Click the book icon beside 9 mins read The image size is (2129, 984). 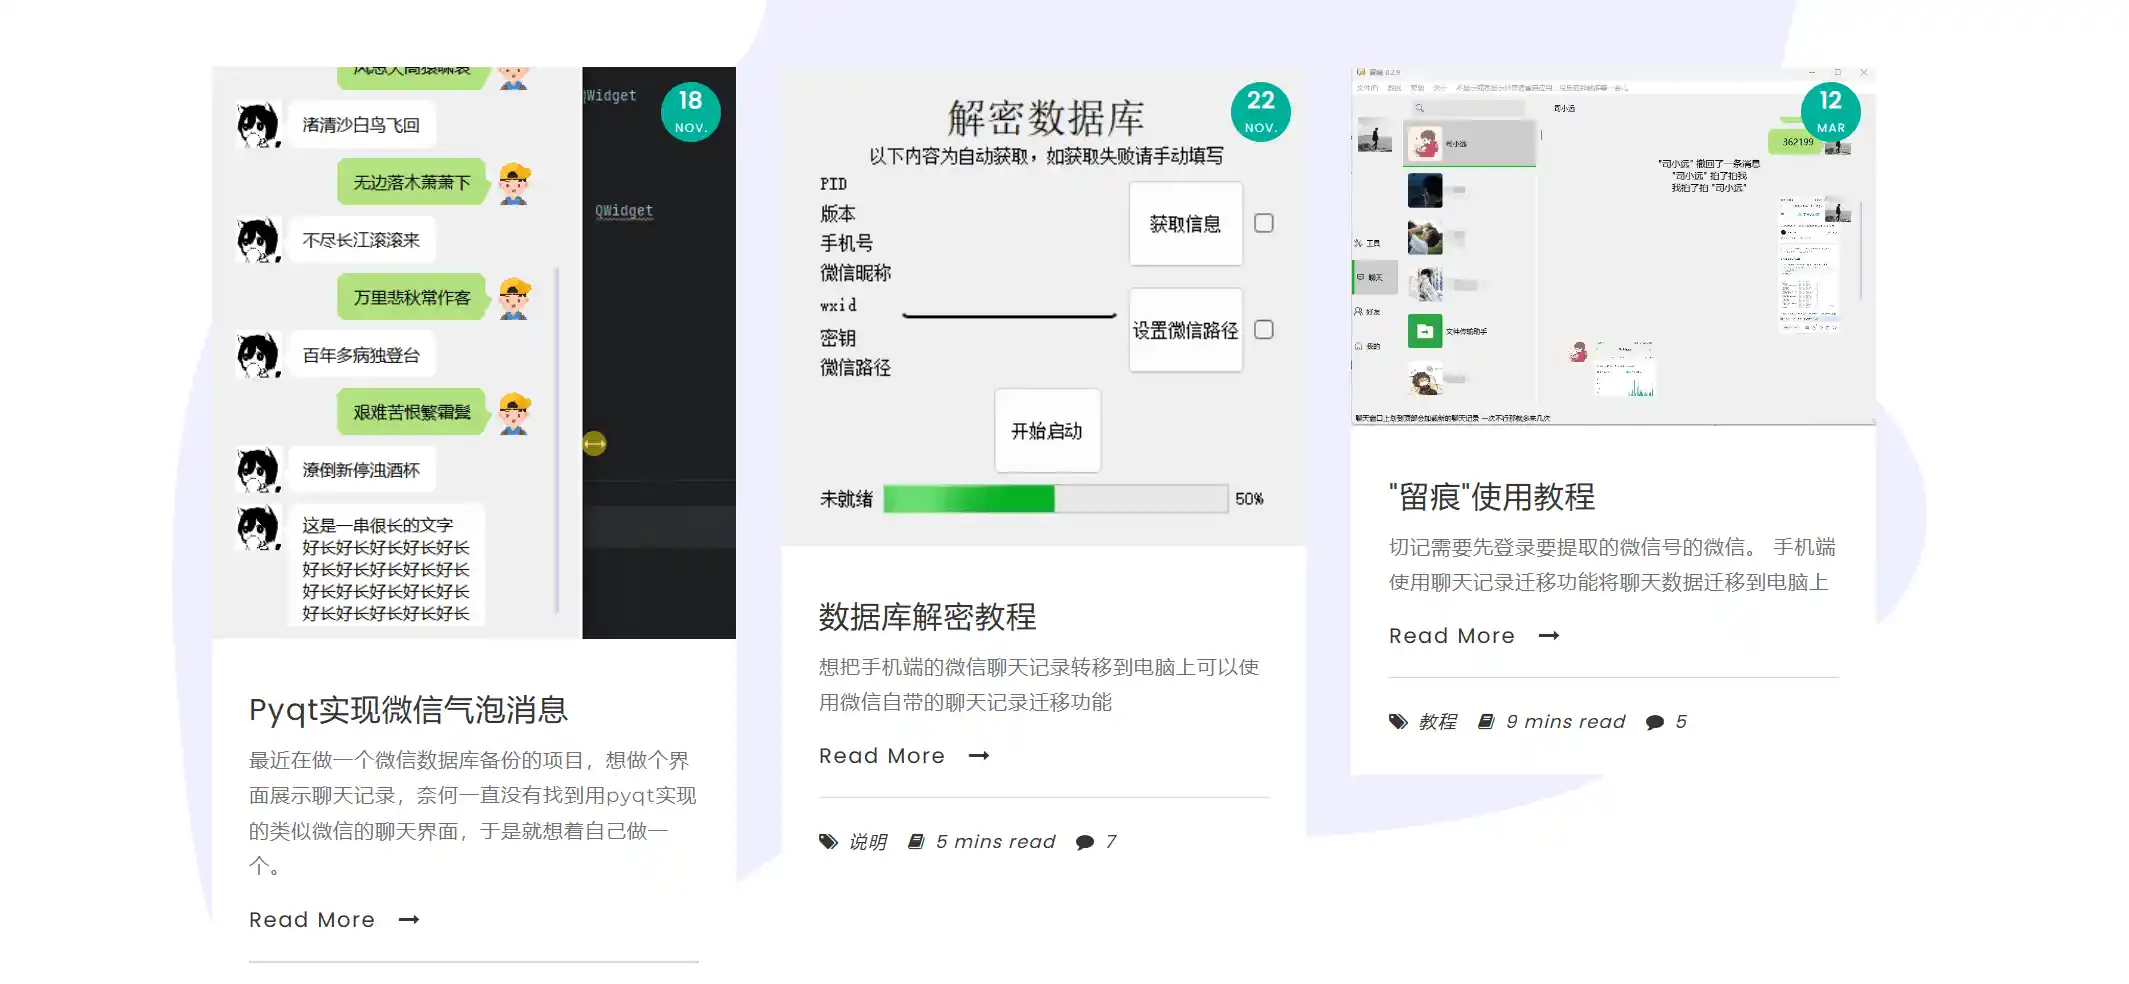[x=1486, y=722]
